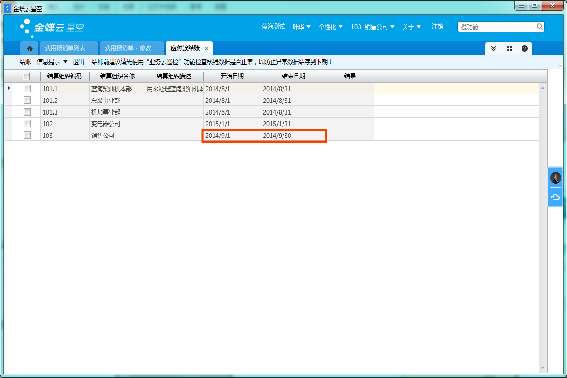Minimize the application window
The height and width of the screenshot is (378, 567).
(x=521, y=6)
